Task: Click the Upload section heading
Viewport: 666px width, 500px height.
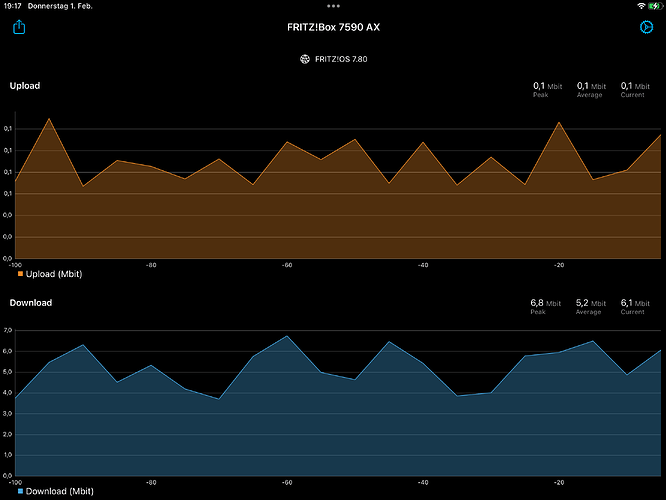Action: coord(25,86)
